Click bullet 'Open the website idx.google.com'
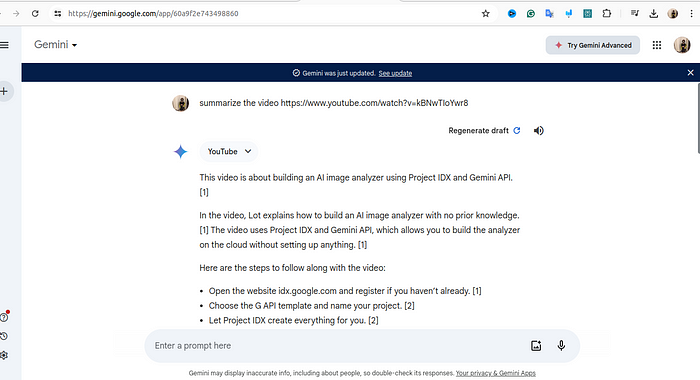 (x=345, y=291)
